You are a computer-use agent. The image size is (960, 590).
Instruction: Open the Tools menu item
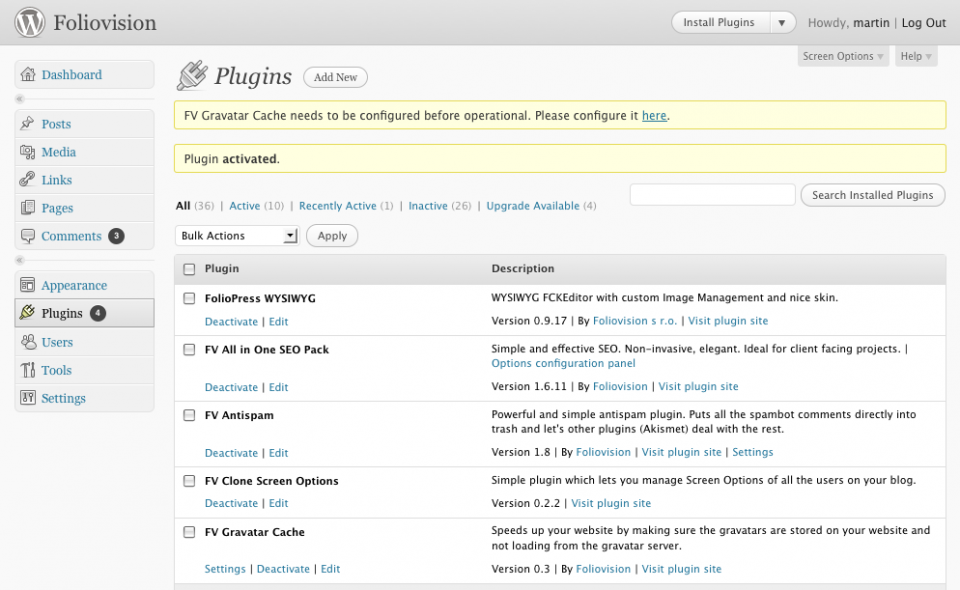[57, 370]
